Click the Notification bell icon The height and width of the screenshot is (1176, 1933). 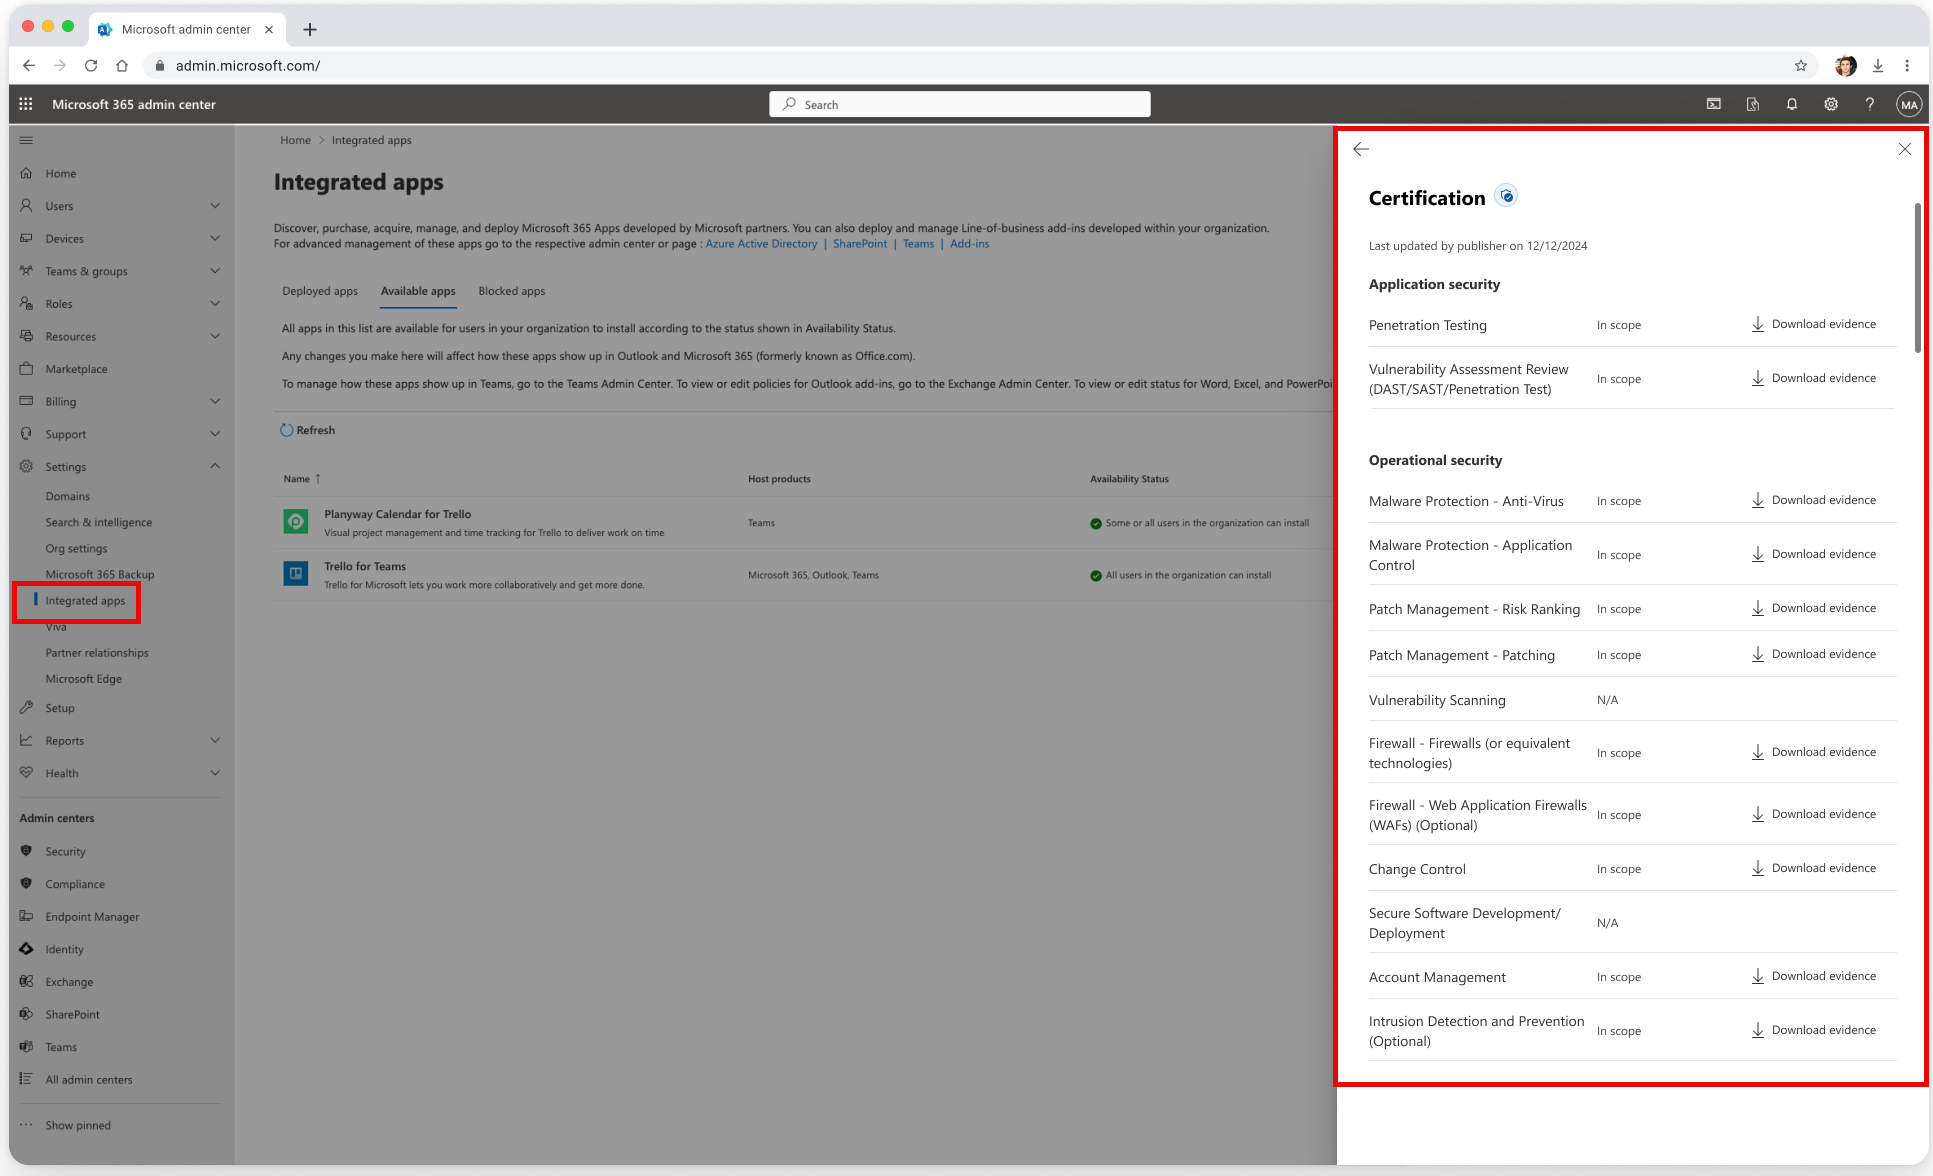[x=1792, y=104]
